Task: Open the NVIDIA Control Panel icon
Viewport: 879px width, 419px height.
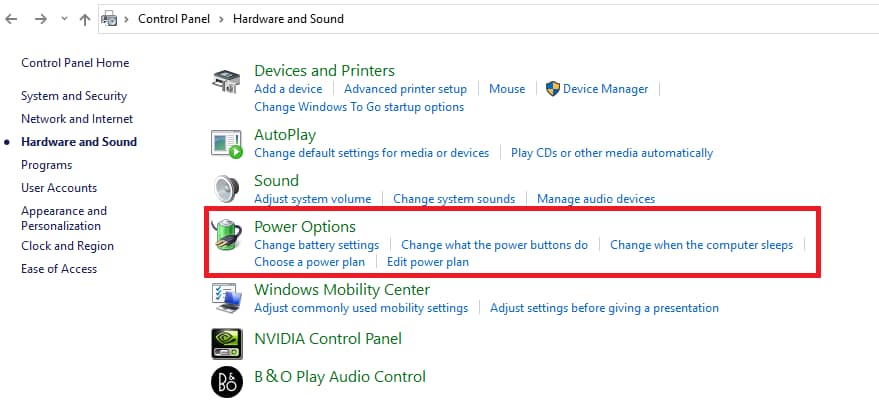Action: [x=226, y=343]
